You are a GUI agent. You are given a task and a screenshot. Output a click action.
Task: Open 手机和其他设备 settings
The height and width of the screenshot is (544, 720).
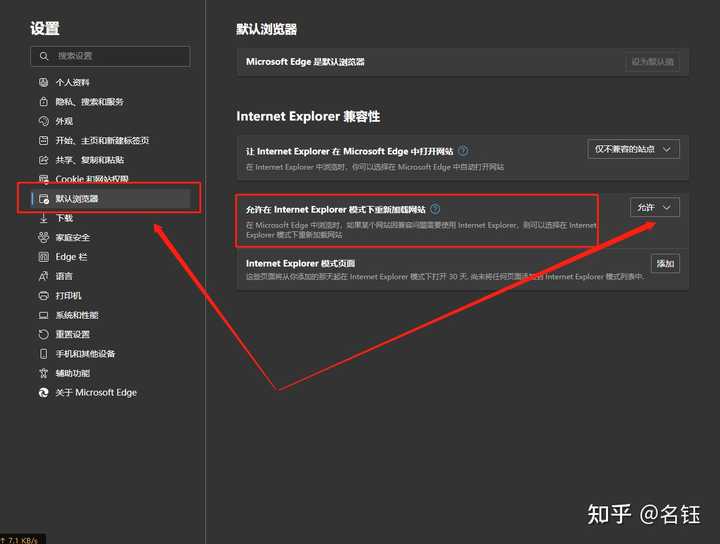tap(85, 353)
